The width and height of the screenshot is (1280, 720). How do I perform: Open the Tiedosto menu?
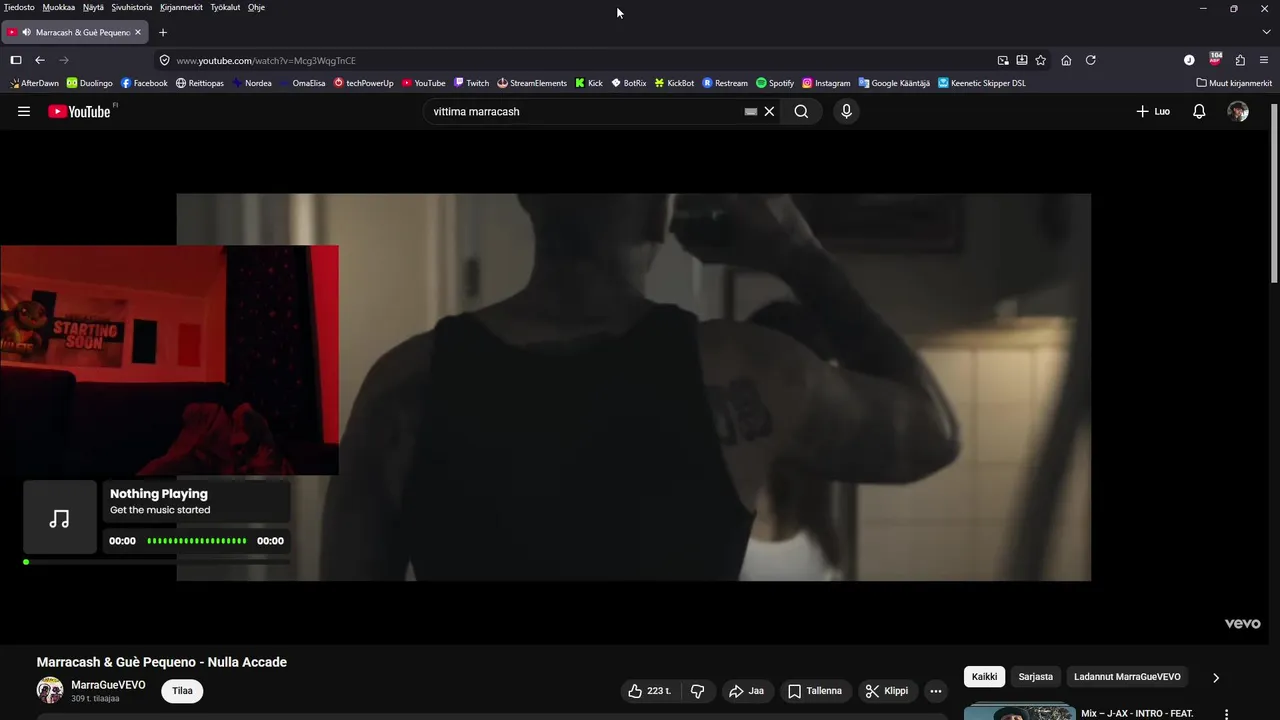pyautogui.click(x=19, y=7)
